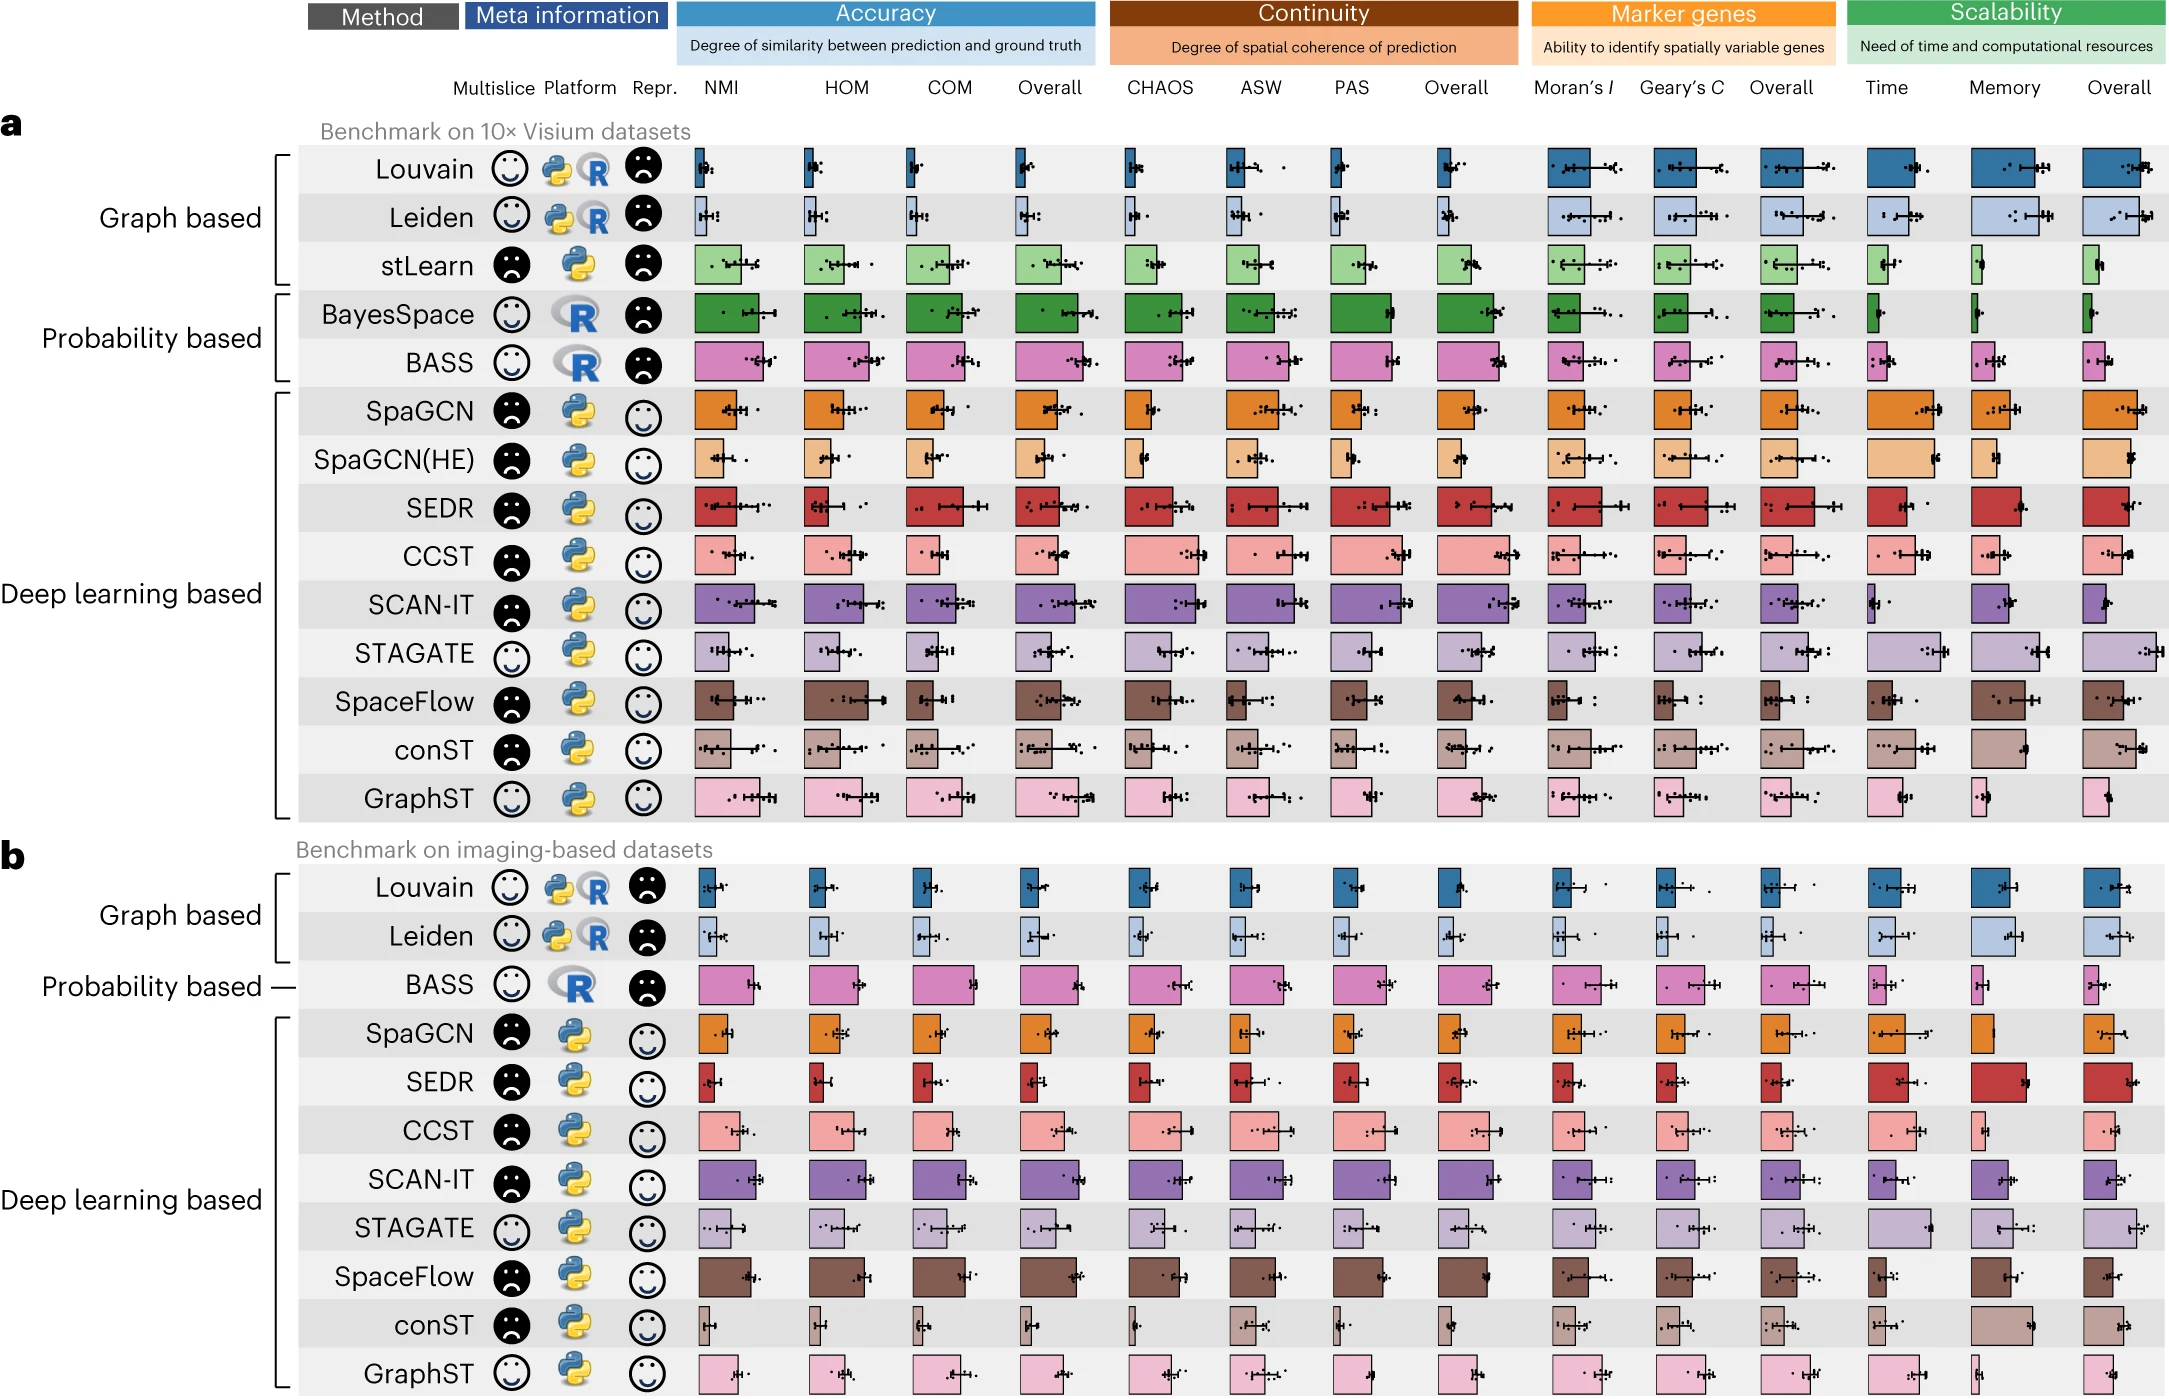Select the Accuracy header banner
This screenshot has height=1399, width=2169.
(886, 13)
